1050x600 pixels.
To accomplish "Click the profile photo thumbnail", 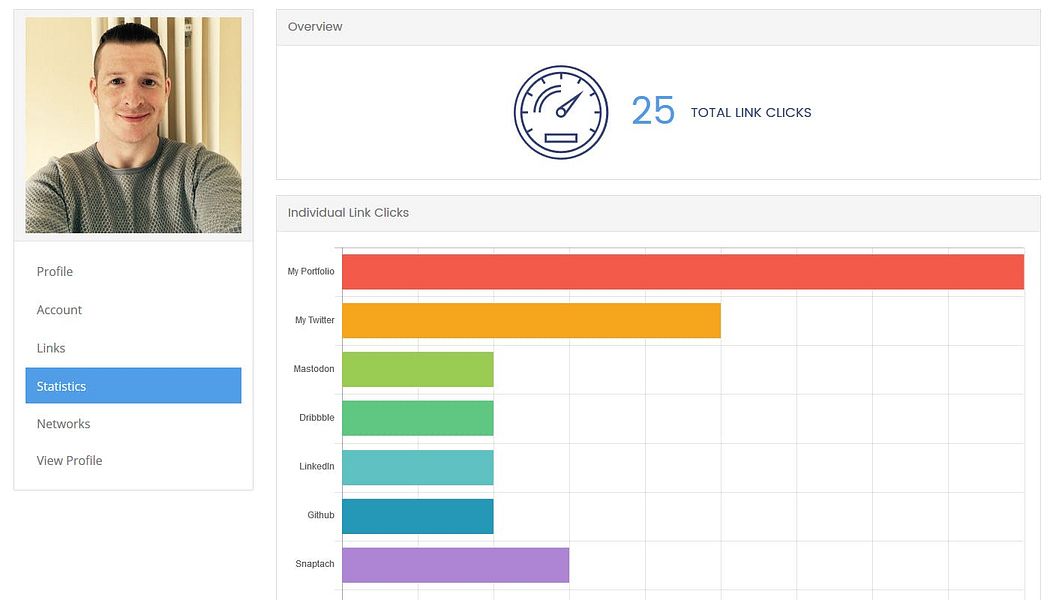I will pyautogui.click(x=133, y=125).
